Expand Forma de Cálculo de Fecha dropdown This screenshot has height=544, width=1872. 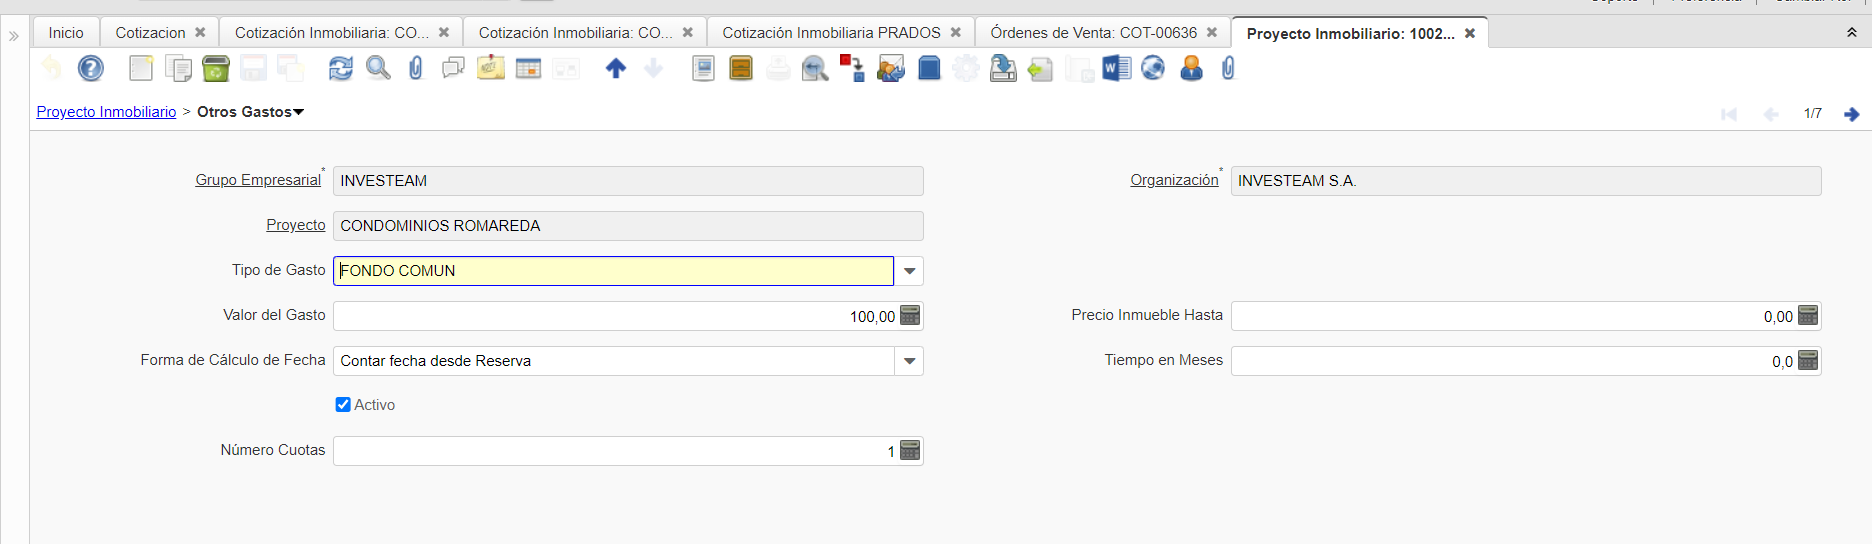[909, 361]
